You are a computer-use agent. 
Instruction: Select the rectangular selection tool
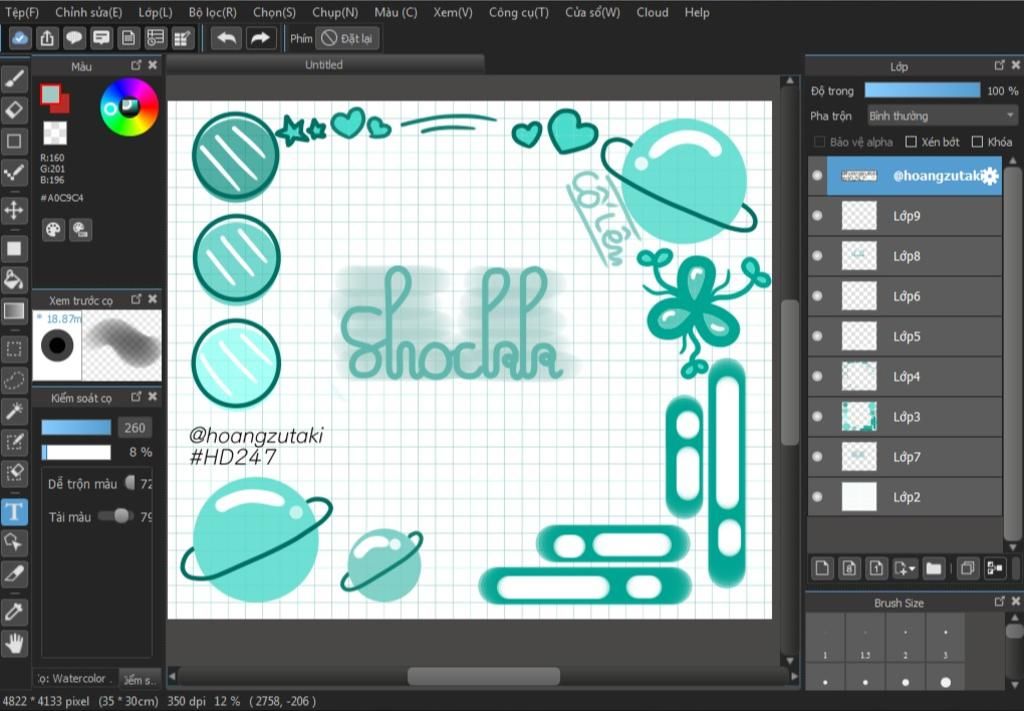[x=14, y=349]
